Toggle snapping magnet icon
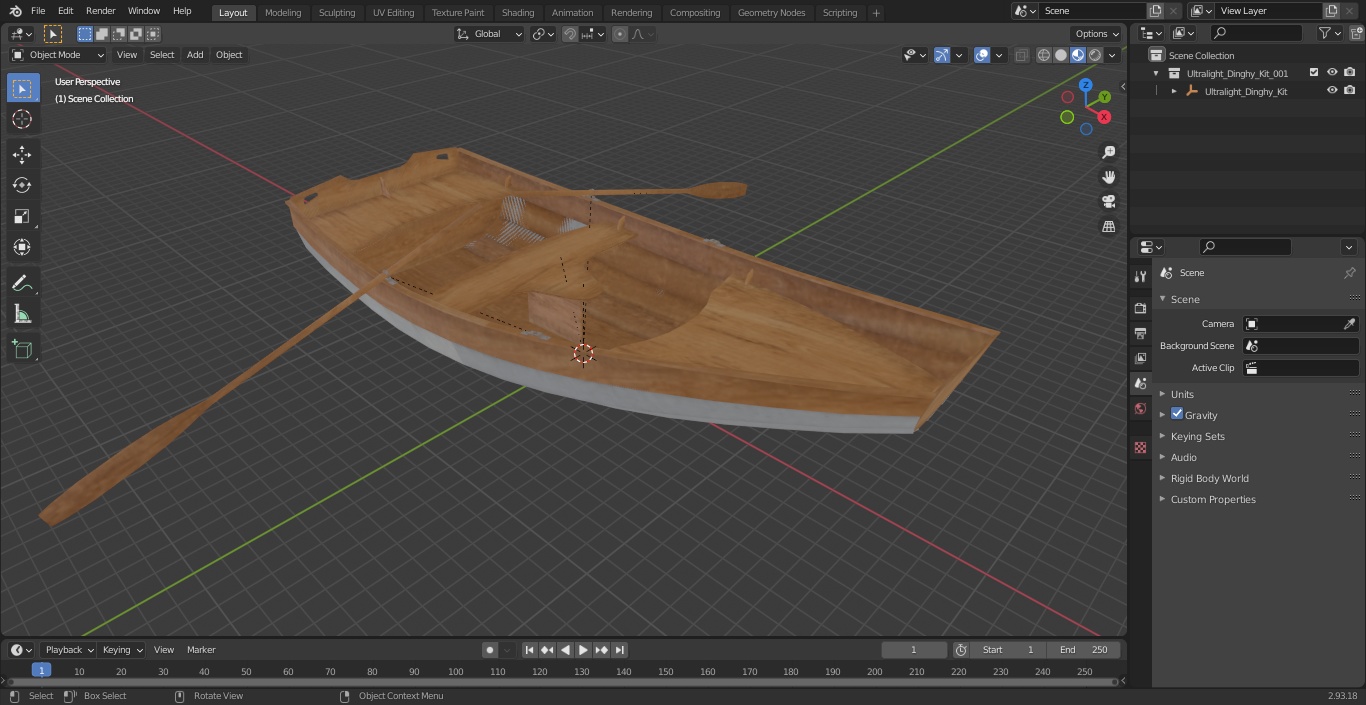Screen dimensions: 1366x705 [x=570, y=34]
